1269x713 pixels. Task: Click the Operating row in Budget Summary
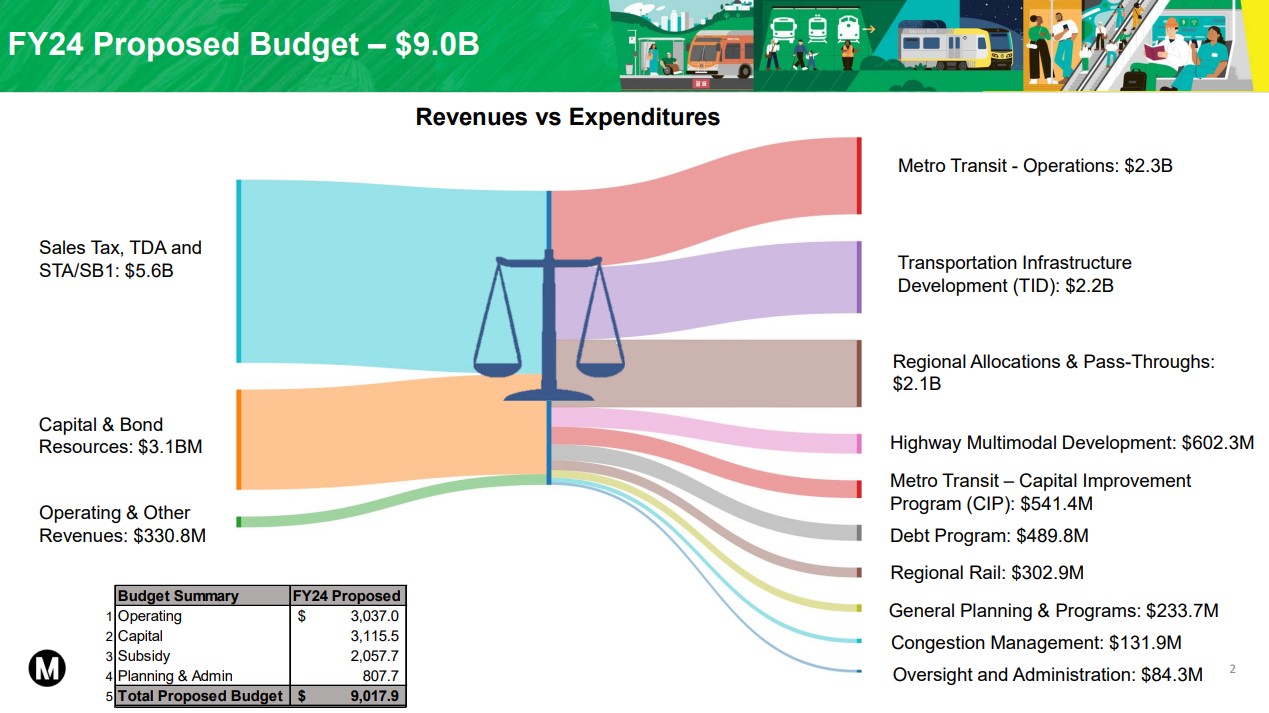[260, 616]
